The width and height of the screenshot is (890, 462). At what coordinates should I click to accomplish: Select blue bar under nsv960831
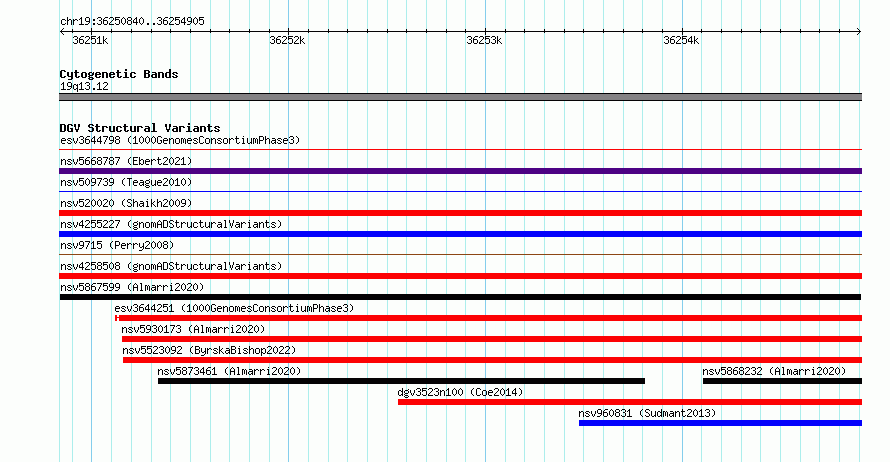(x=720, y=423)
